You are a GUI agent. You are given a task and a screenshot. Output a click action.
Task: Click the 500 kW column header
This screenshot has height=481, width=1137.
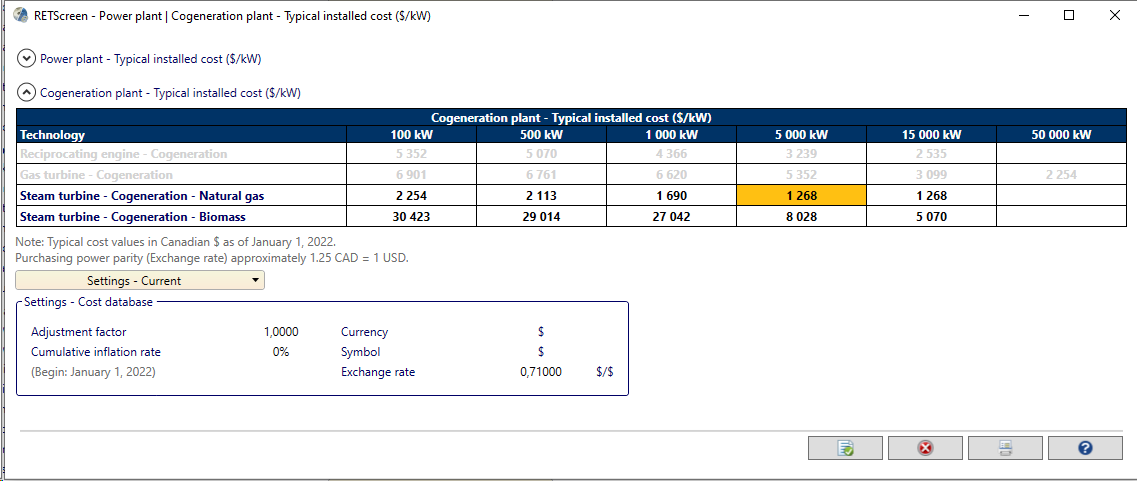[541, 134]
